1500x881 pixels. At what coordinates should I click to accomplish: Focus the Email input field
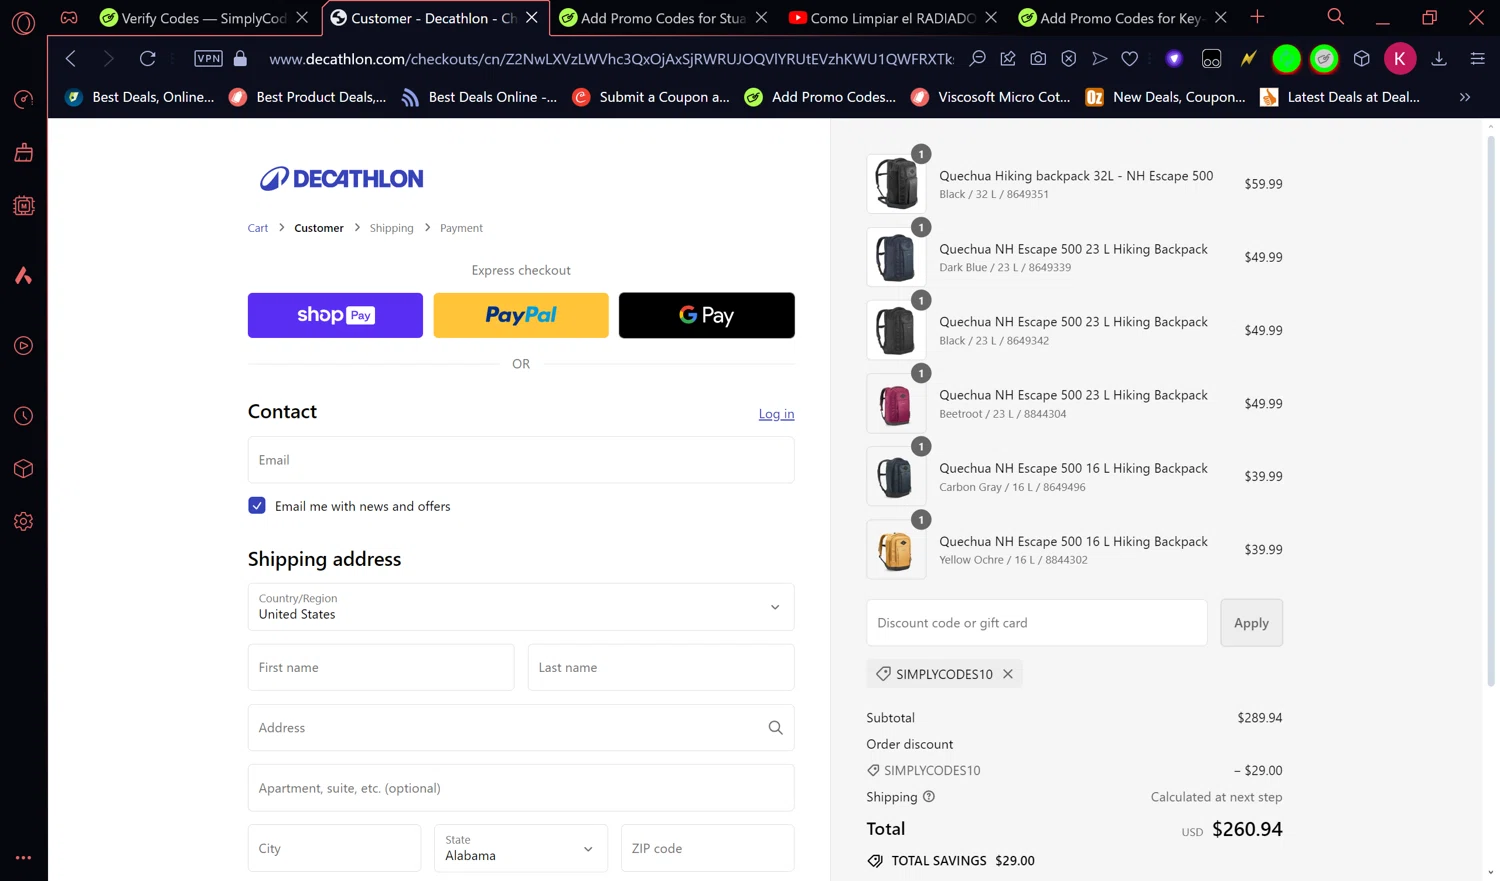pos(521,460)
